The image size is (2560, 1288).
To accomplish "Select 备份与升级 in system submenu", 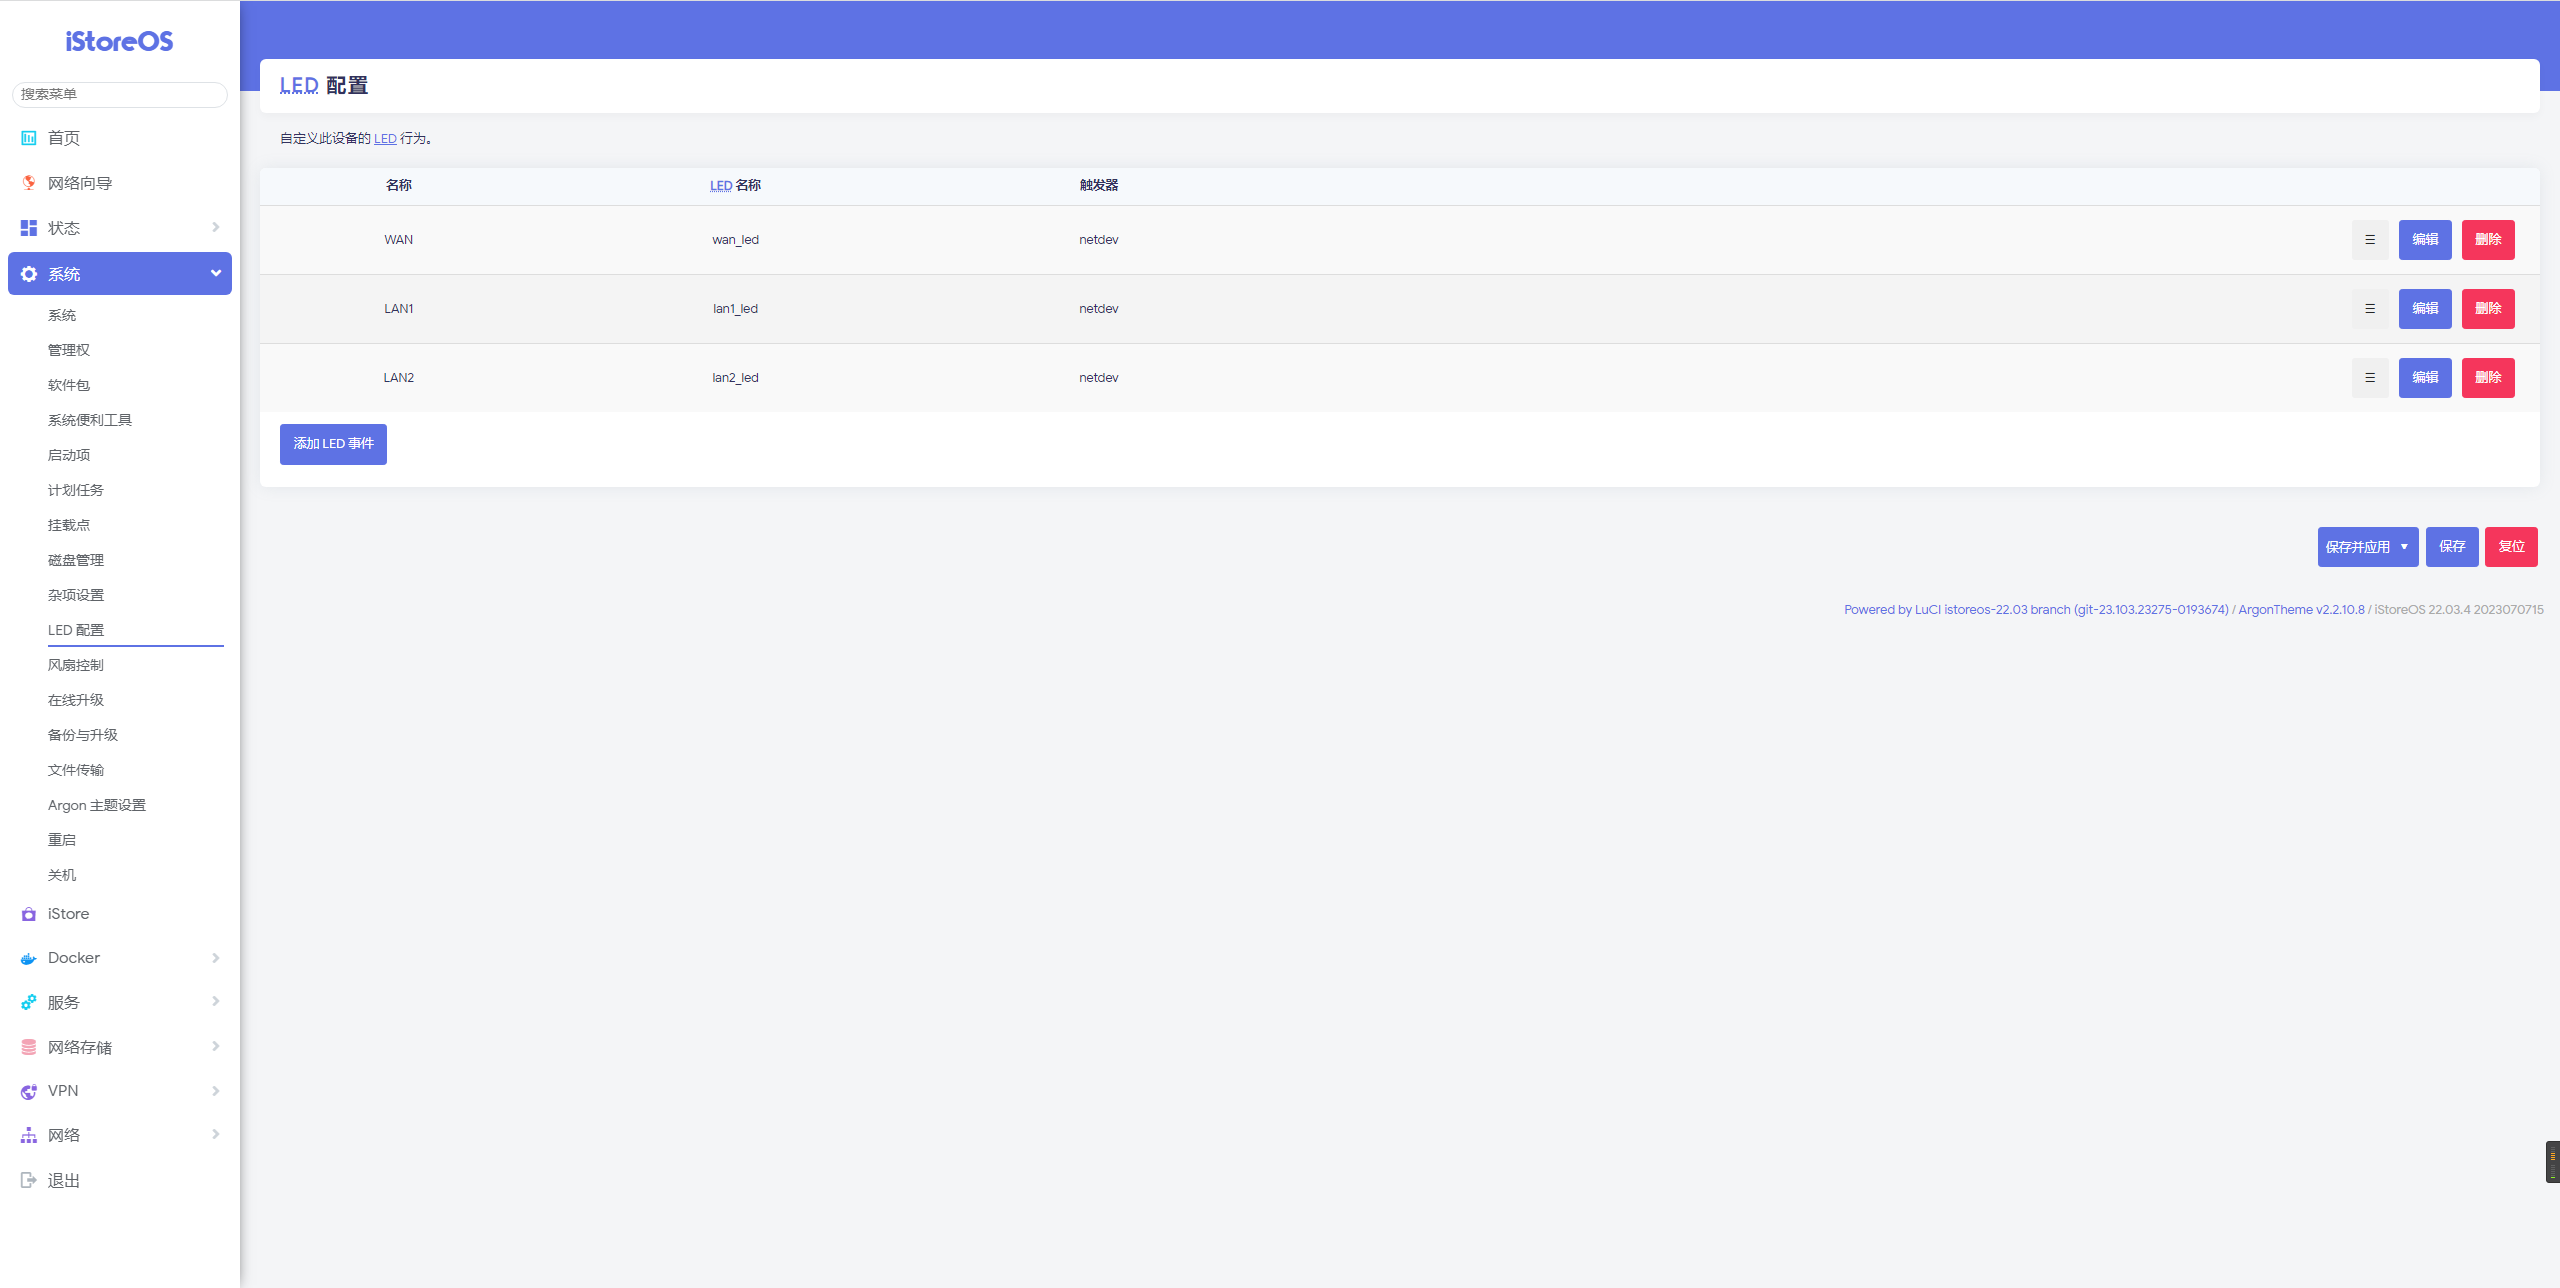I will (83, 735).
